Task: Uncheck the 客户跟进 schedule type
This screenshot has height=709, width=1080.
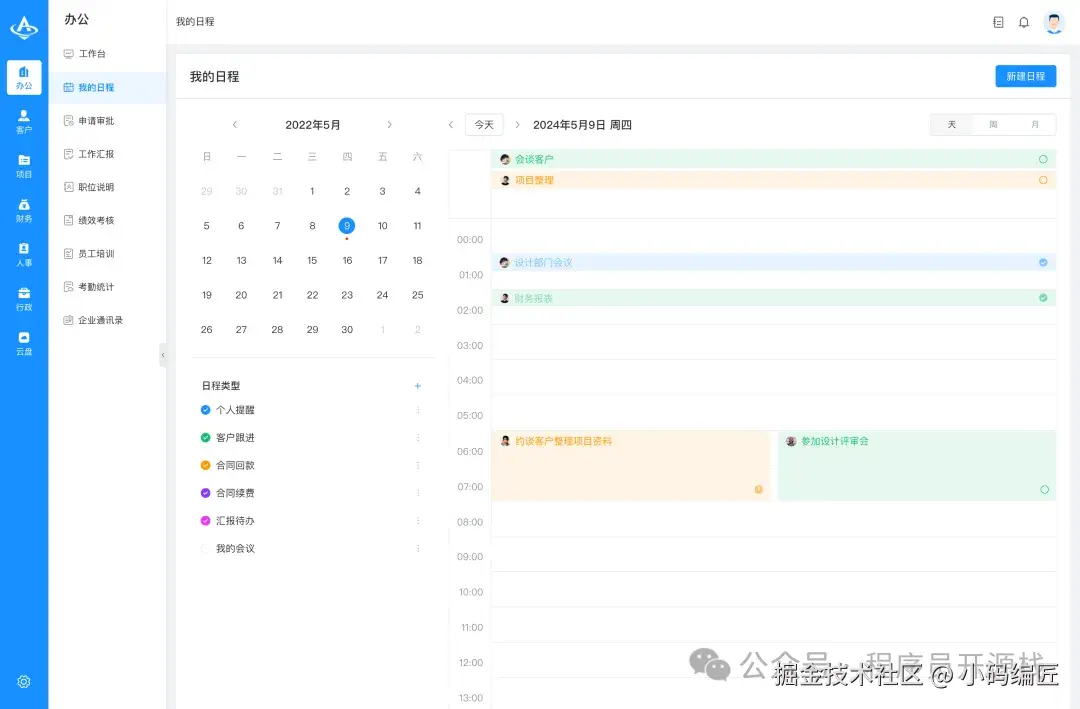Action: [204, 437]
